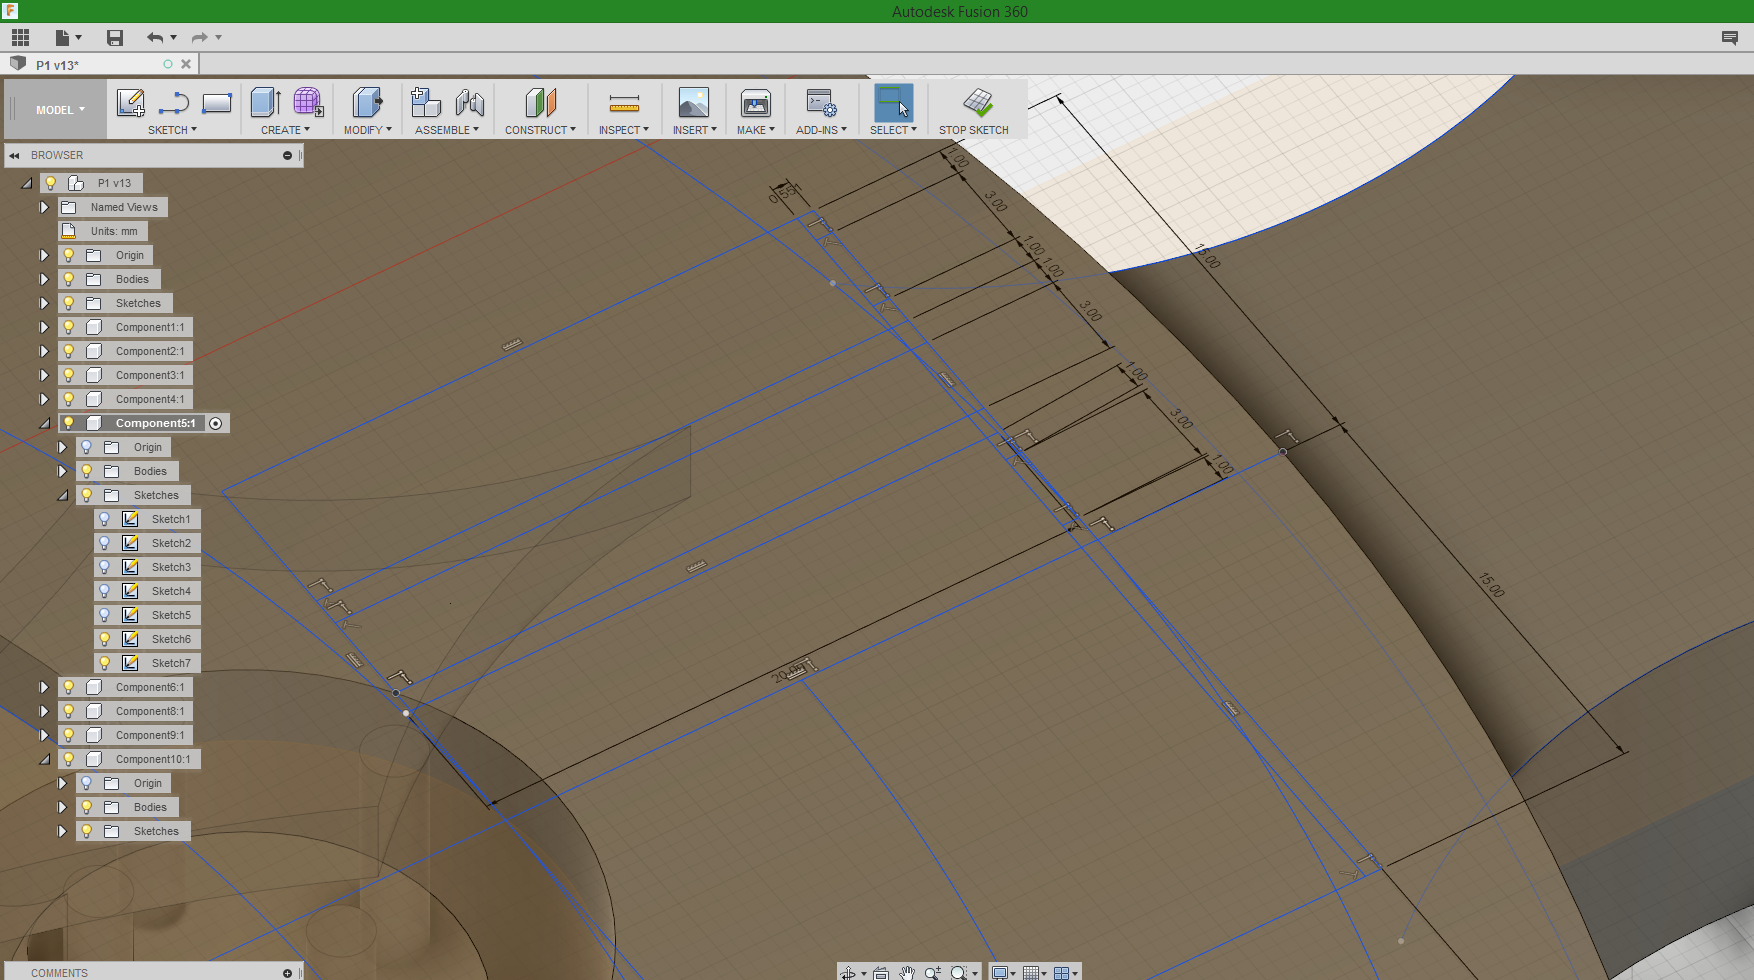Collapse the BROWSER panel arrows
The height and width of the screenshot is (980, 1754).
pos(14,155)
